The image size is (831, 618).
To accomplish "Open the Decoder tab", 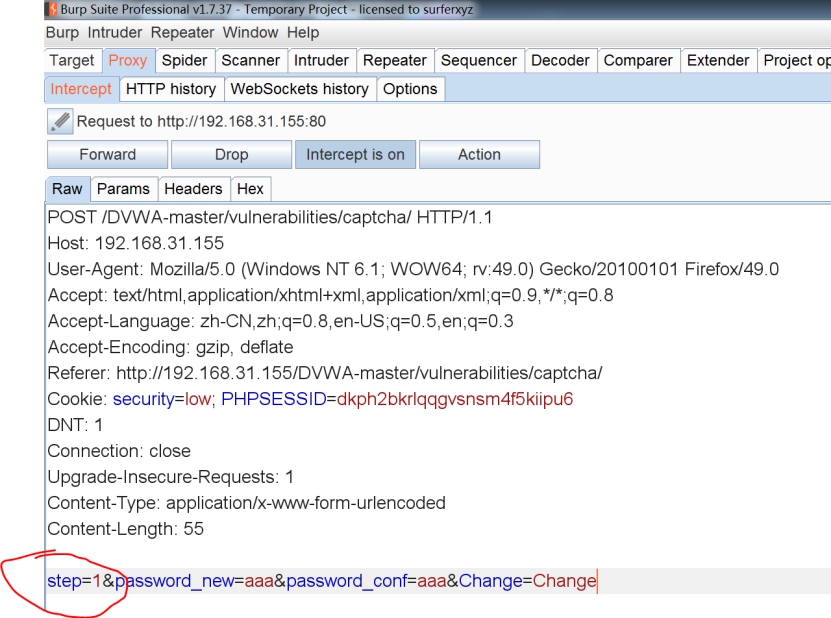I will [x=560, y=60].
